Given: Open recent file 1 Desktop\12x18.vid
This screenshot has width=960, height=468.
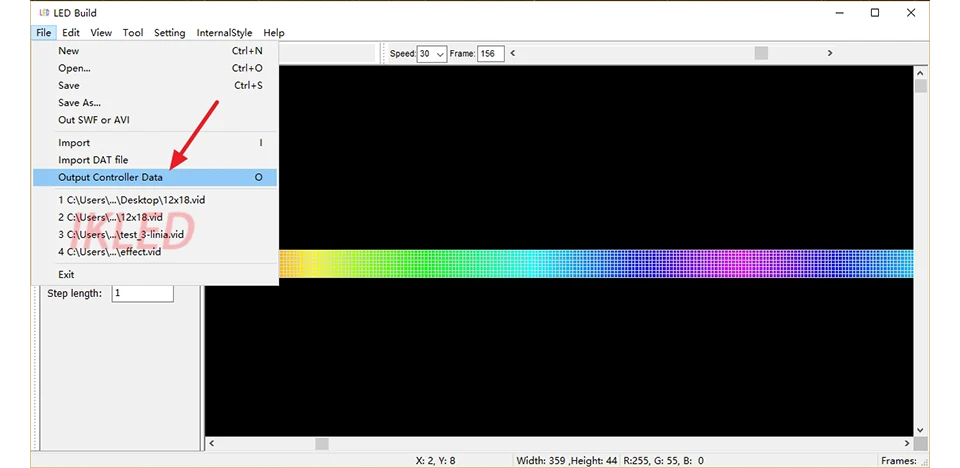Looking at the screenshot, I should [x=156, y=200].
